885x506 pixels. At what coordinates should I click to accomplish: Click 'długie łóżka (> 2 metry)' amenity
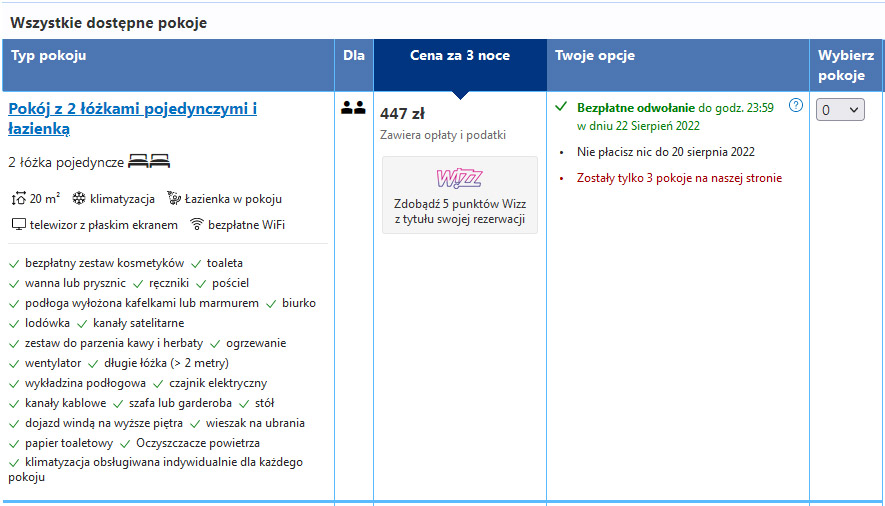coord(167,363)
